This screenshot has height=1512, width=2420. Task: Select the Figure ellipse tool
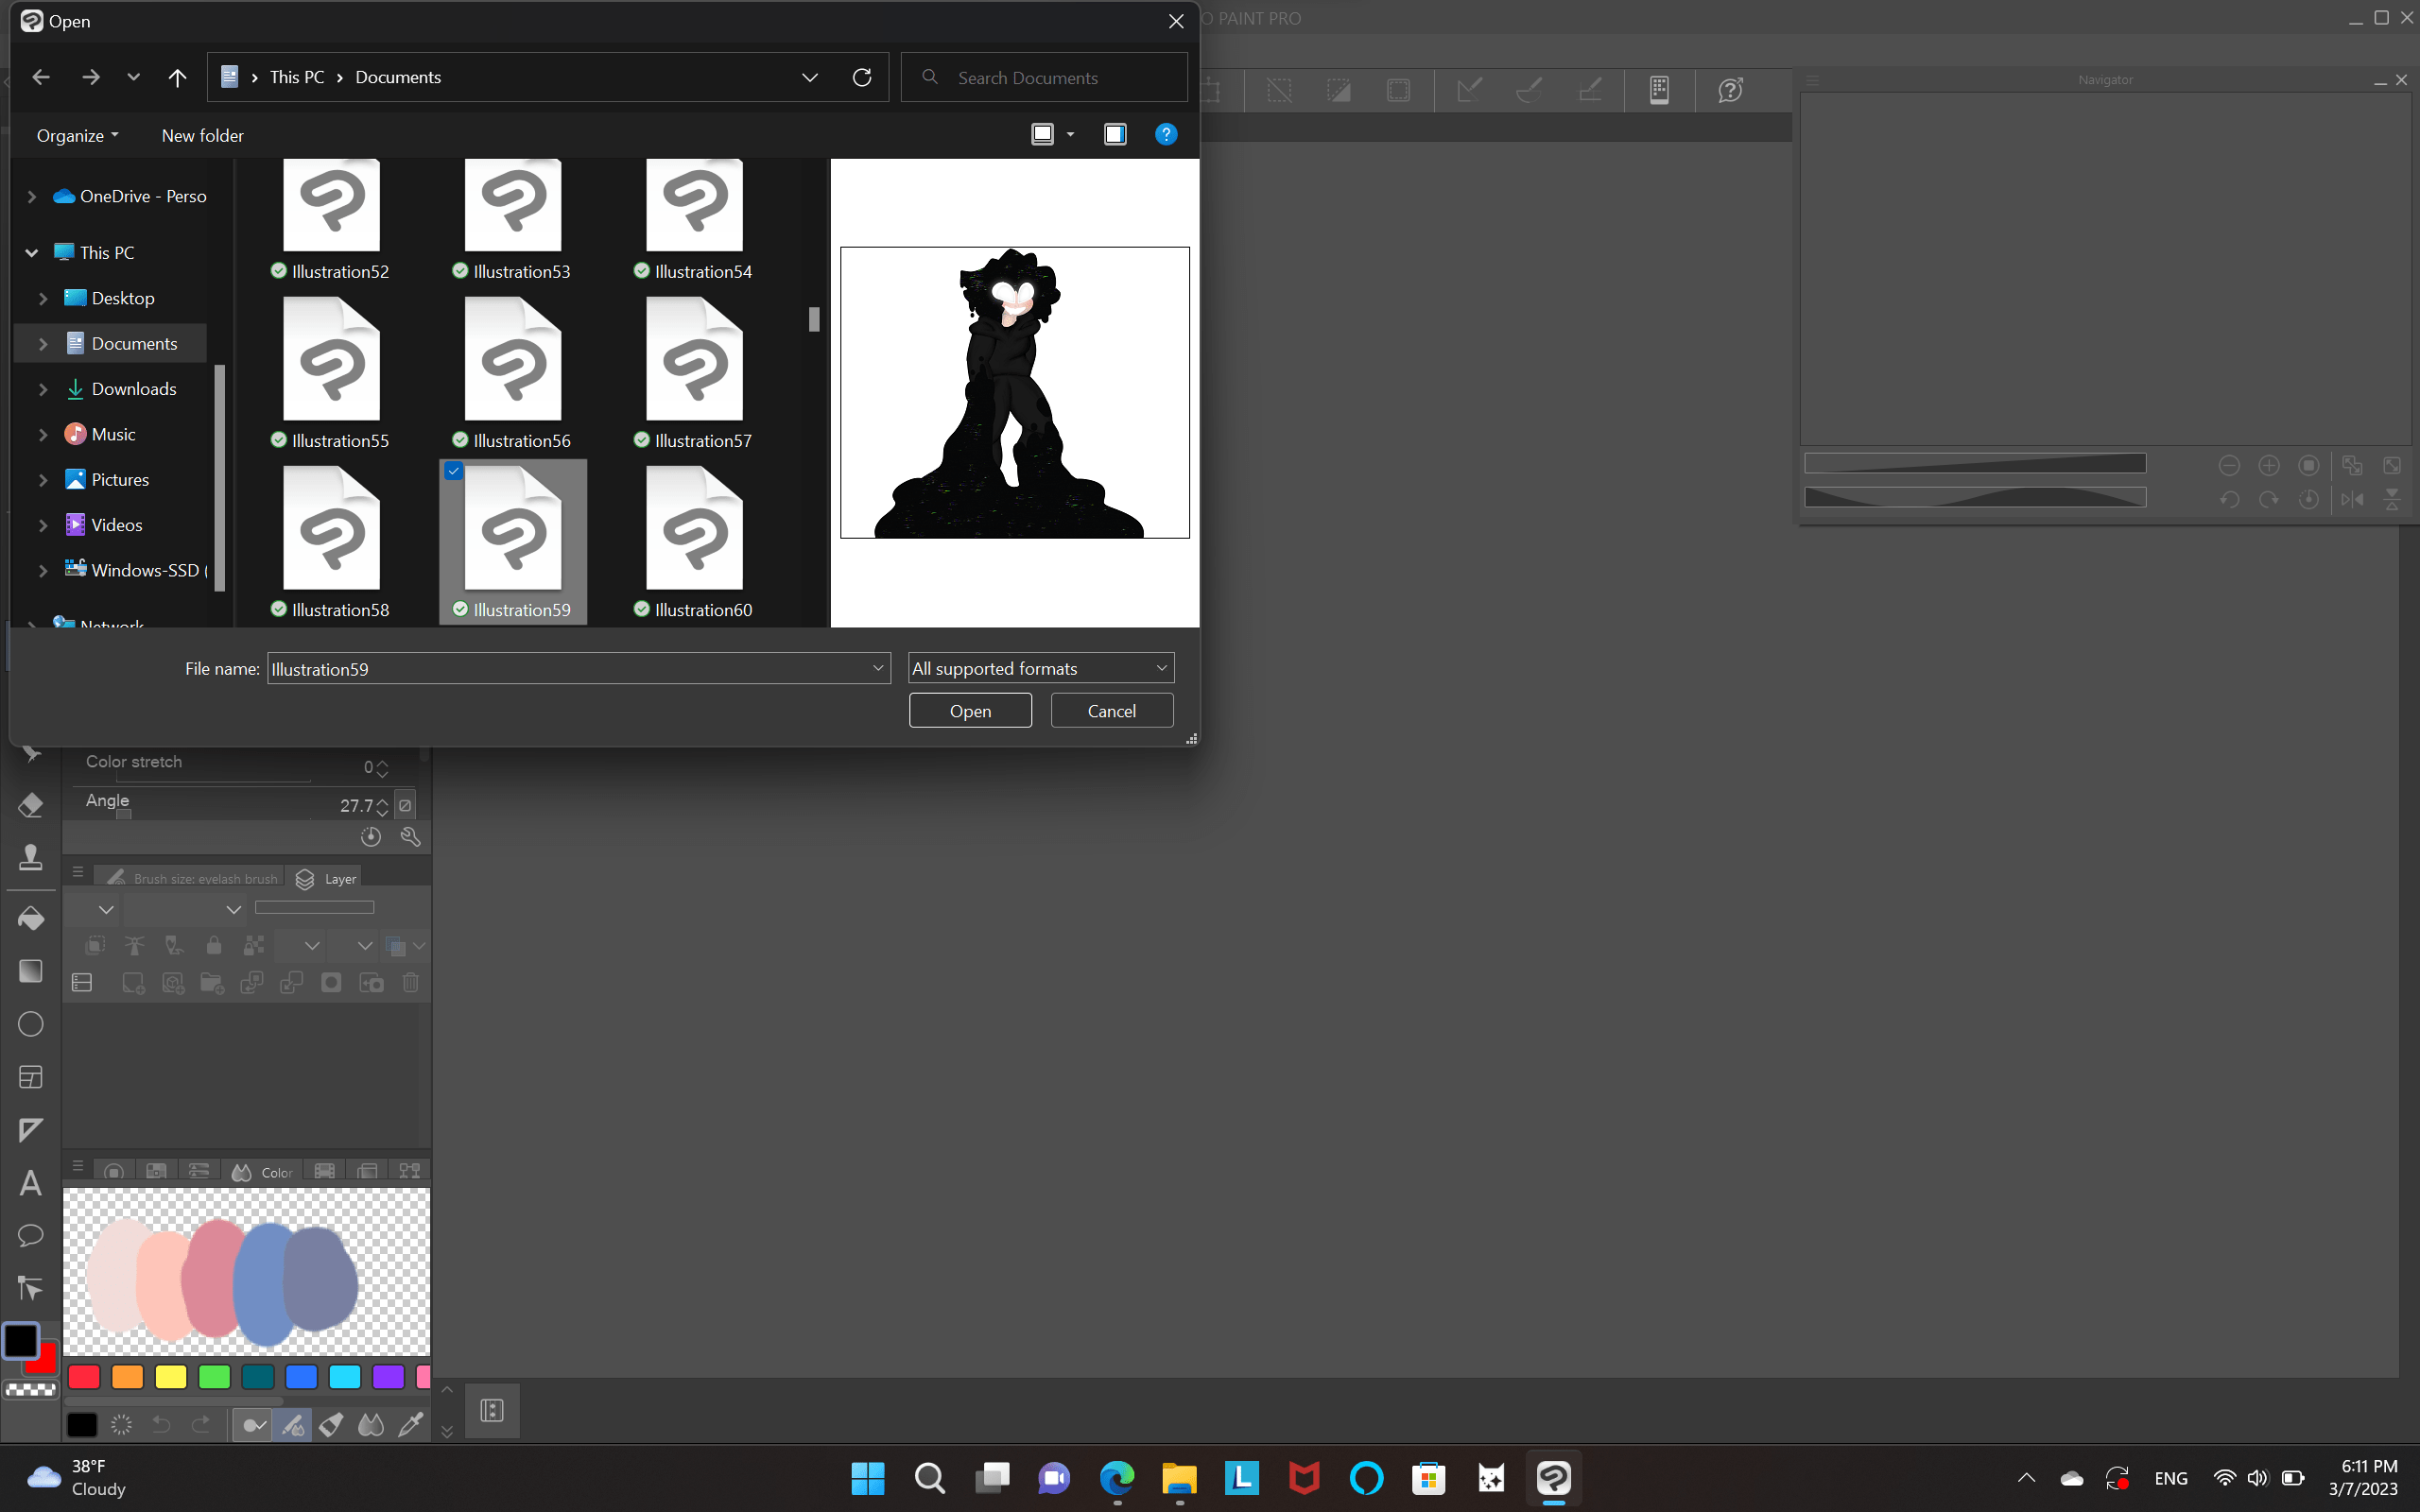pyautogui.click(x=30, y=1024)
